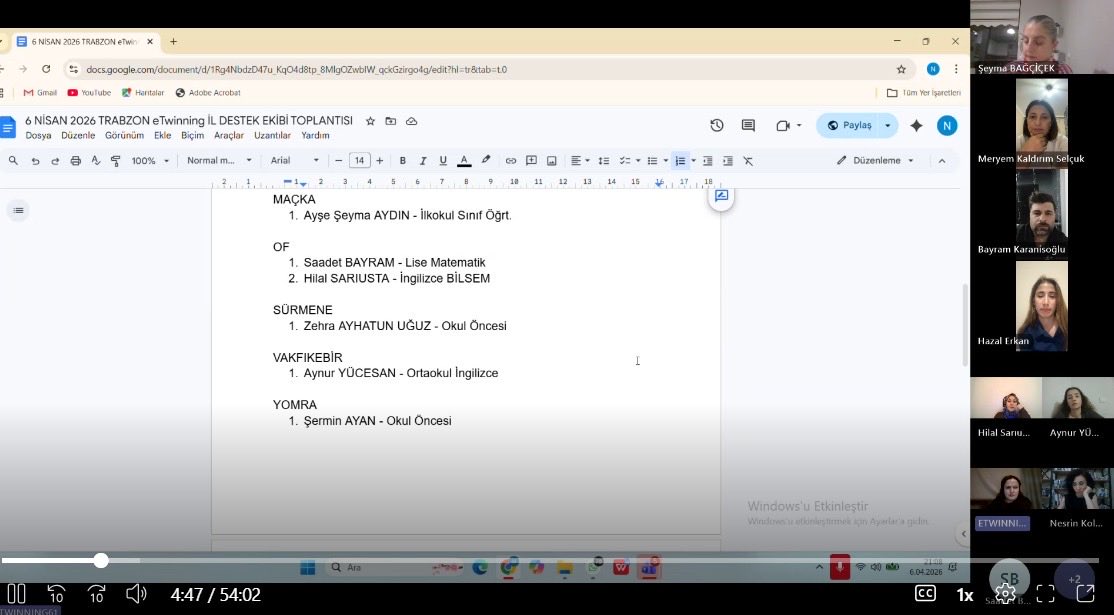Decrease the indent
The image size is (1114, 615).
707,161
